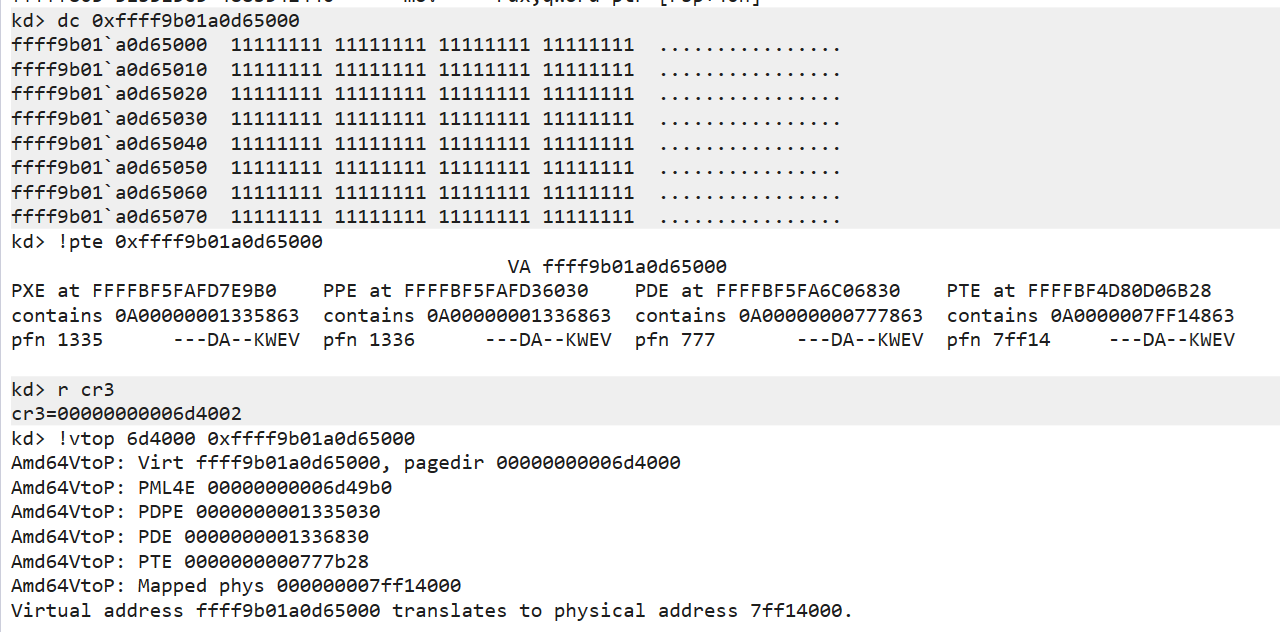Click the PML4E 00000000006d49b0 line
Viewport: 1280px width, 632px height.
click(x=201, y=488)
